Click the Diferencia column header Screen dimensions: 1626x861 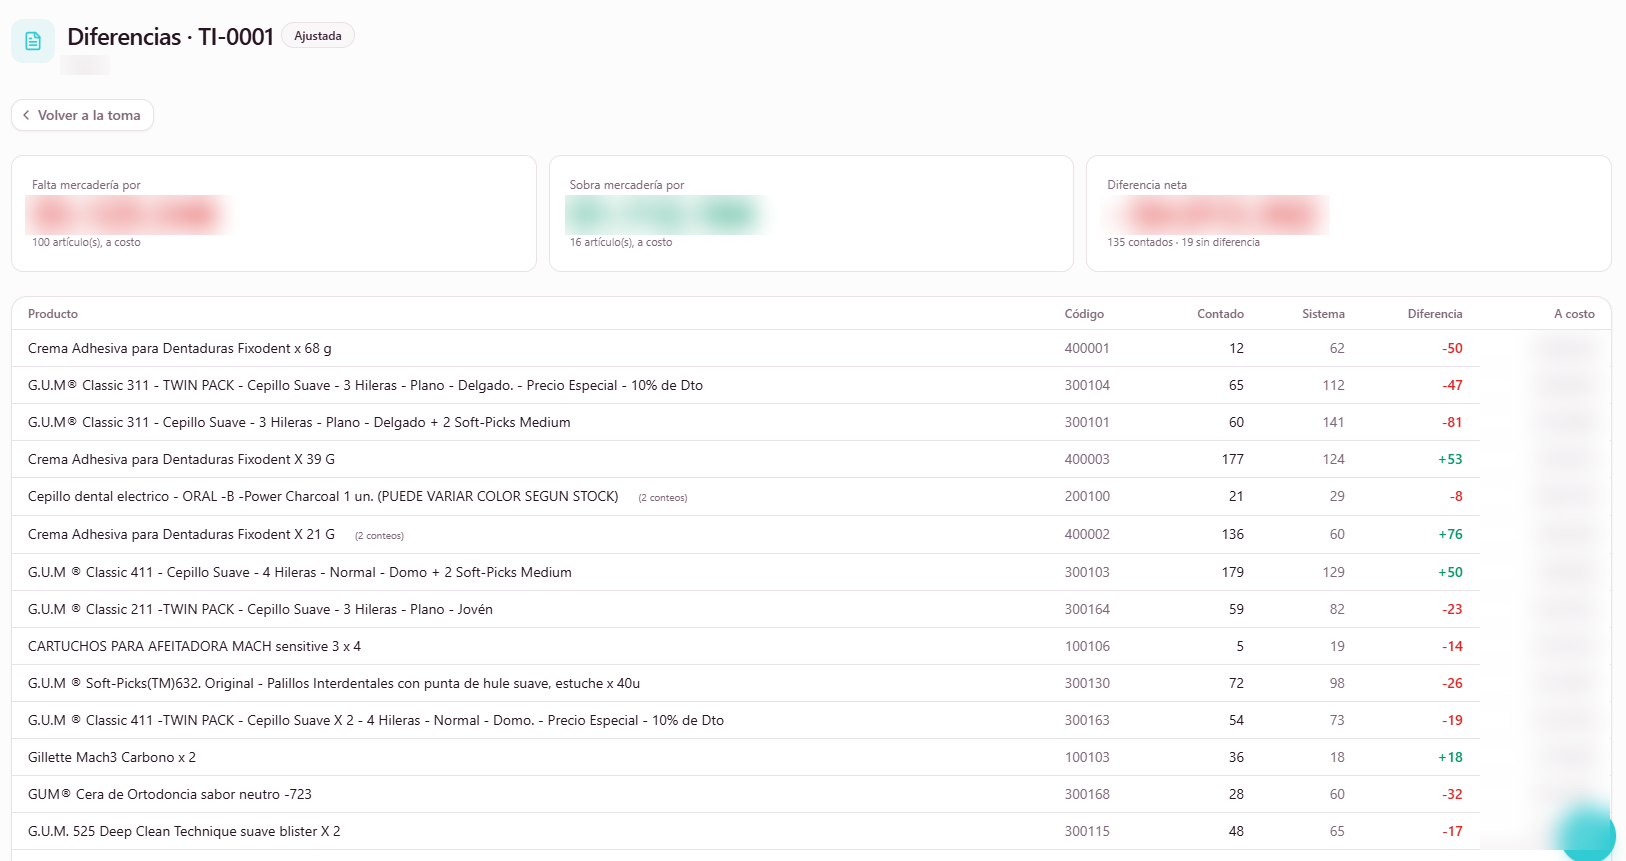tap(1435, 314)
